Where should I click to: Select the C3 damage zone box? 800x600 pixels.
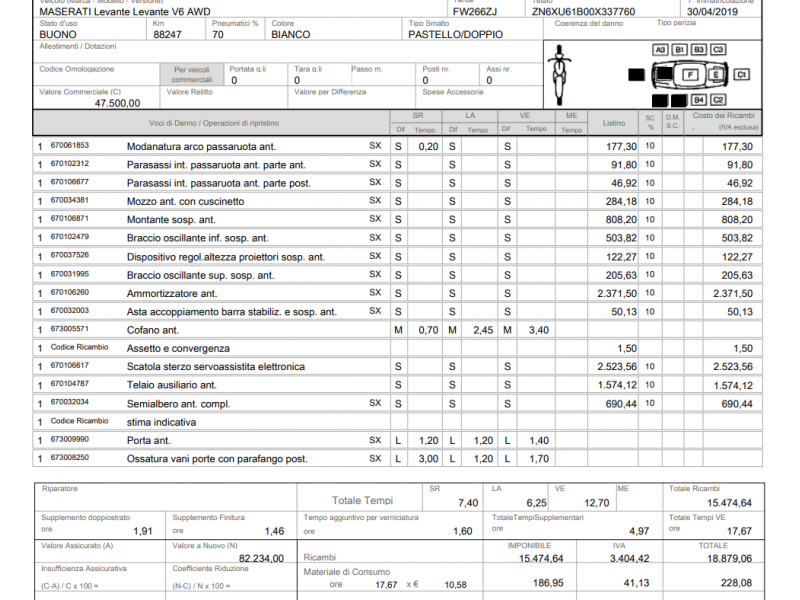pos(718,49)
